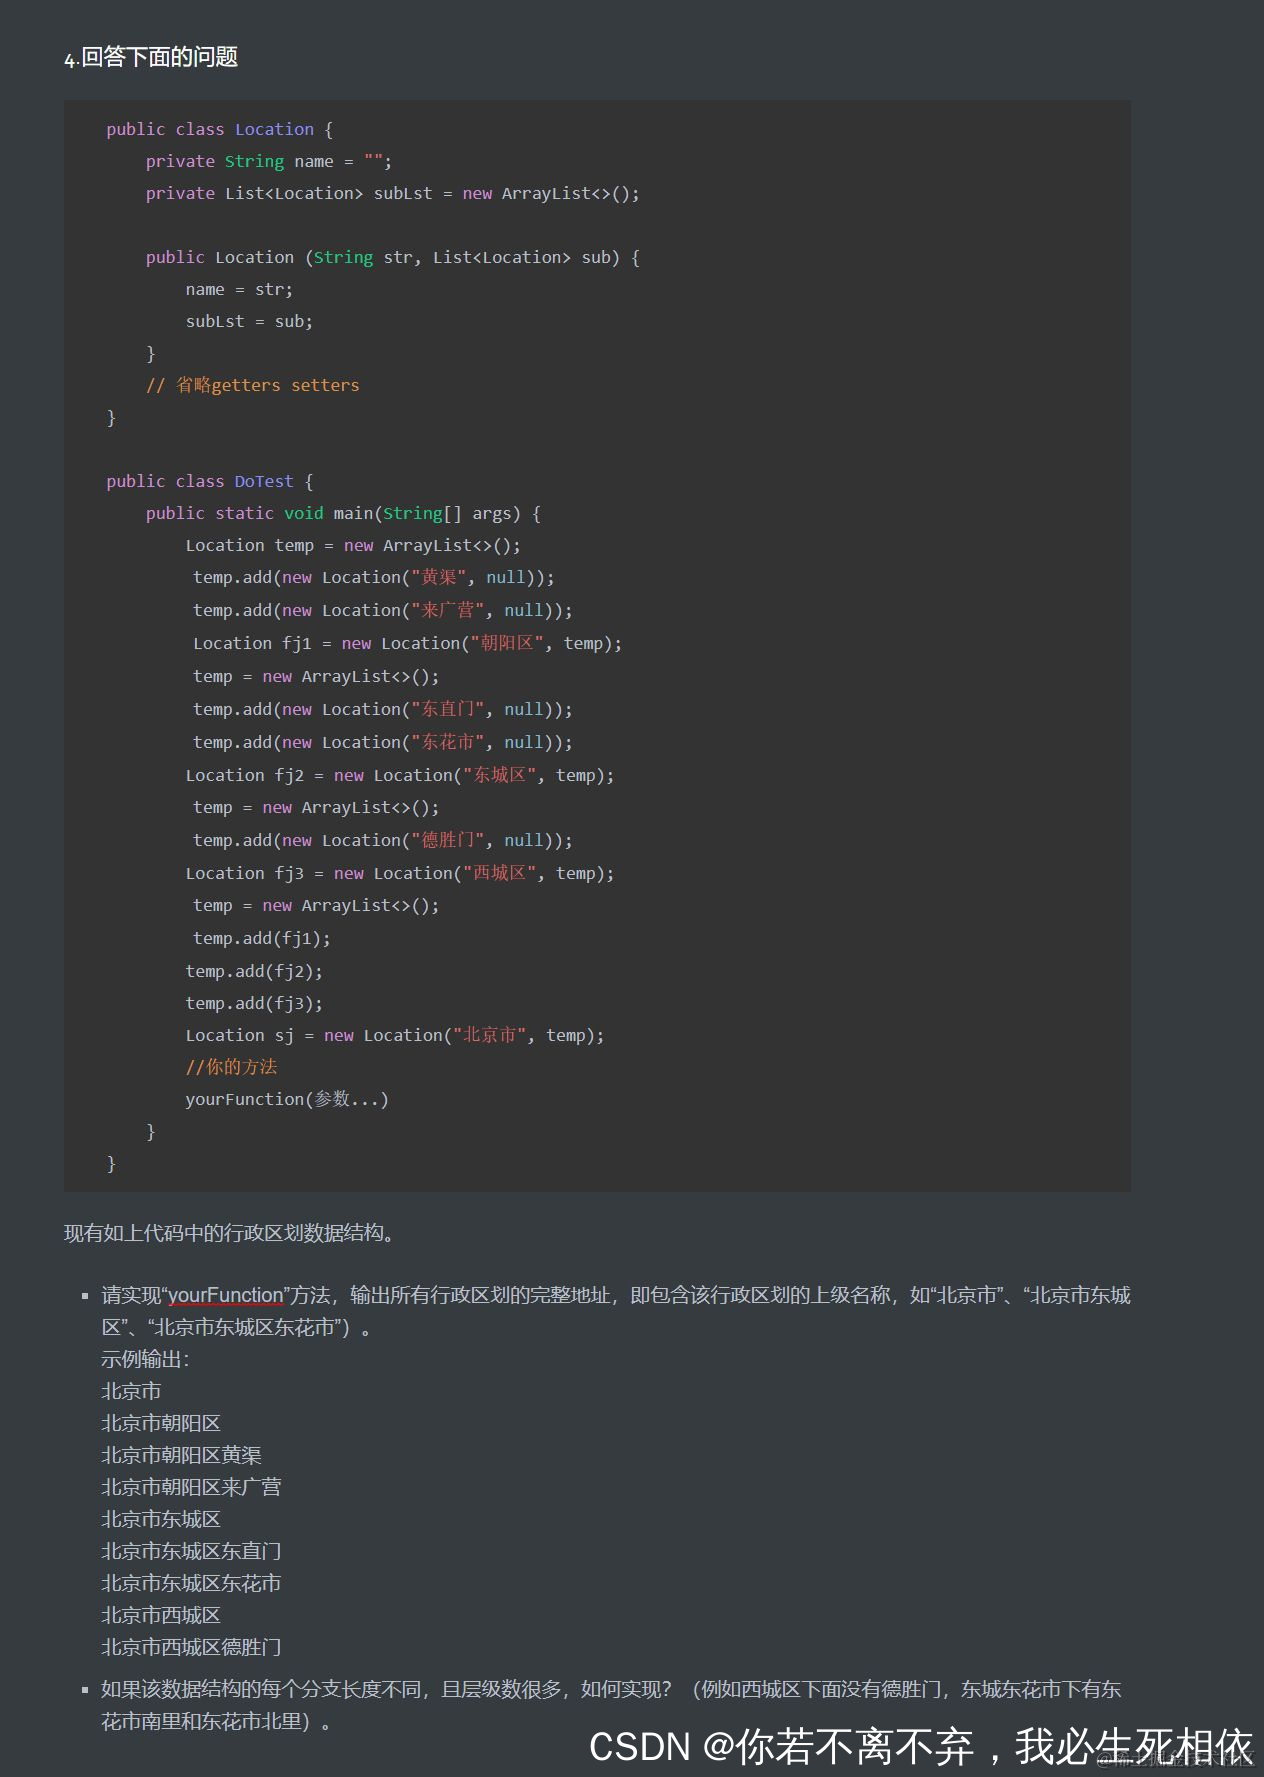The height and width of the screenshot is (1777, 1264).
Task: Click the line adding Location "黄渠"
Action: pyautogui.click(x=373, y=577)
